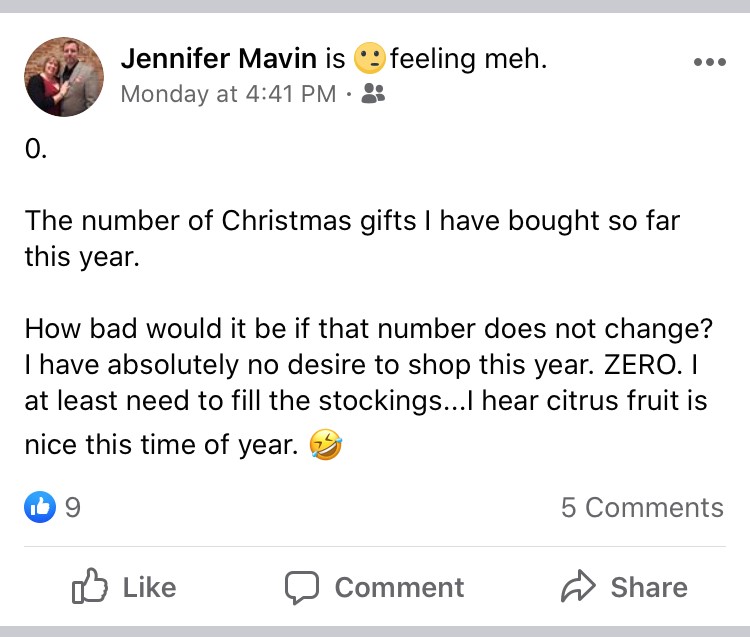View the 9 reactions count
The height and width of the screenshot is (637, 750).
pos(72,507)
